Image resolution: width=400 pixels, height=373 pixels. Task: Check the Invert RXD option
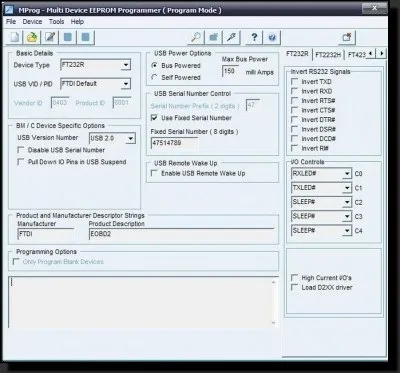click(x=295, y=91)
